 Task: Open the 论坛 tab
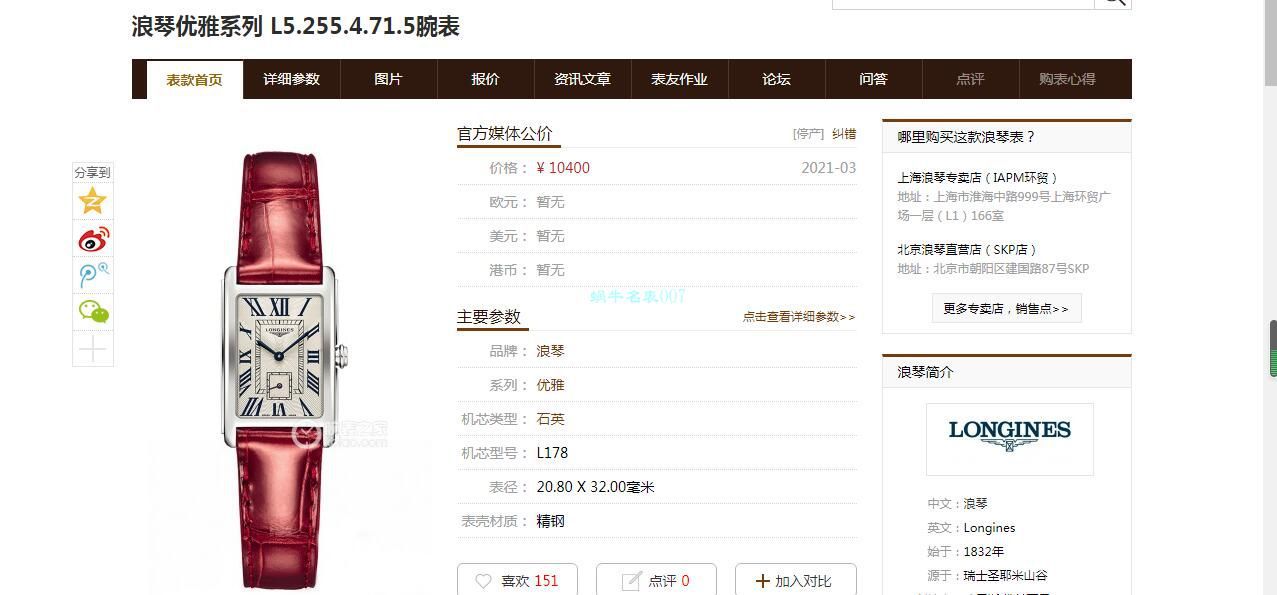(775, 79)
